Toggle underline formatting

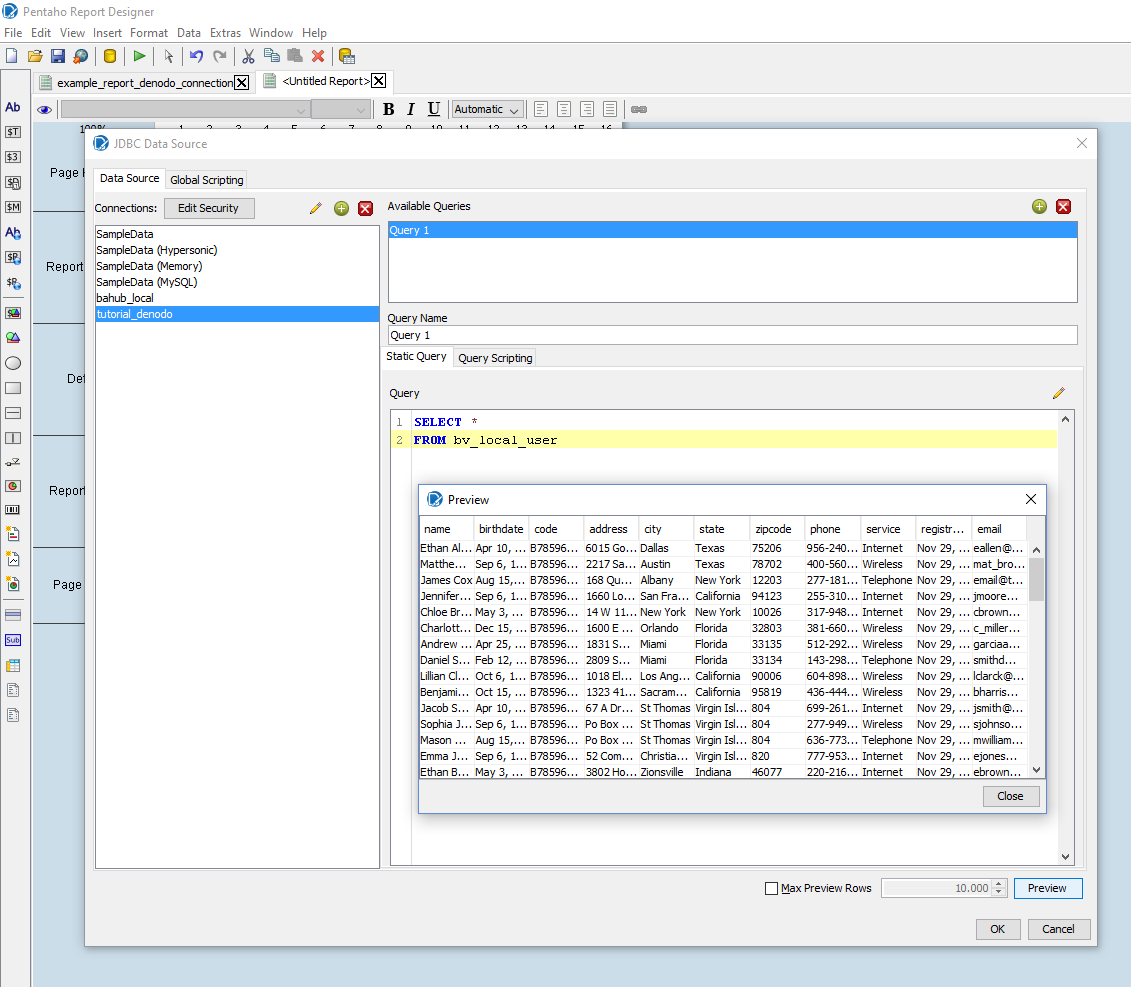434,109
